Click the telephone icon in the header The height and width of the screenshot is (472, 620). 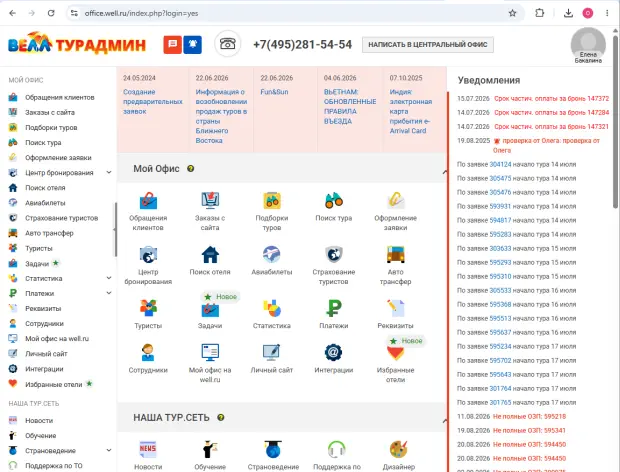click(x=228, y=43)
